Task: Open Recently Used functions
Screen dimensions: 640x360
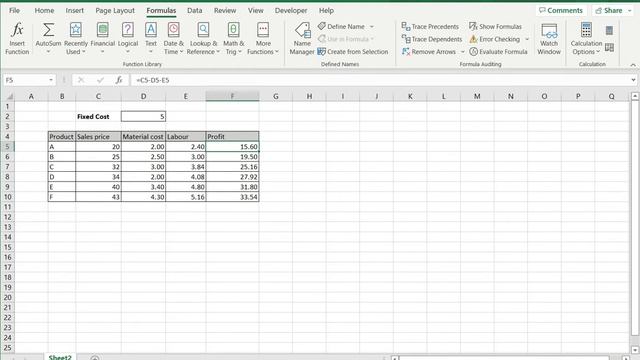Action: point(76,38)
